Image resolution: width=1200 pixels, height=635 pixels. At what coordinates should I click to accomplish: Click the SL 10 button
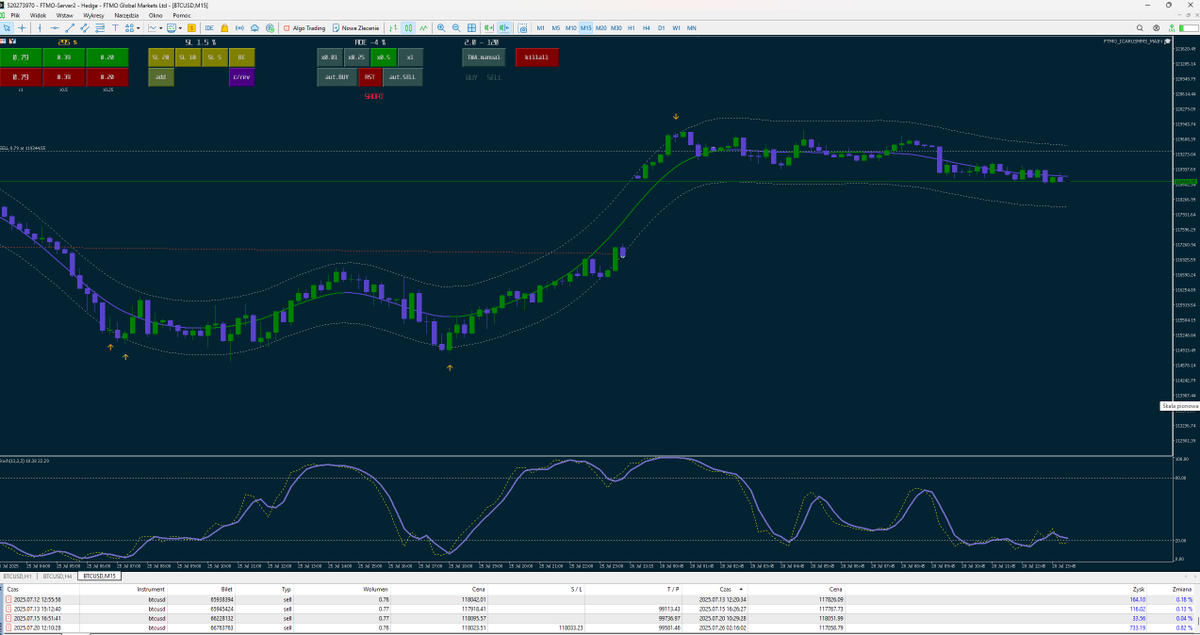[188, 57]
